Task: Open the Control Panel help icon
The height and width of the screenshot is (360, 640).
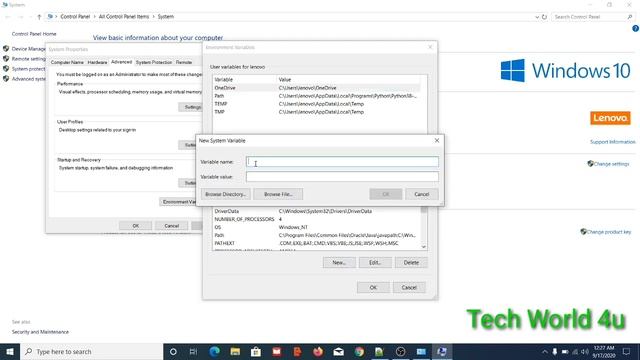Action: pyautogui.click(x=636, y=29)
